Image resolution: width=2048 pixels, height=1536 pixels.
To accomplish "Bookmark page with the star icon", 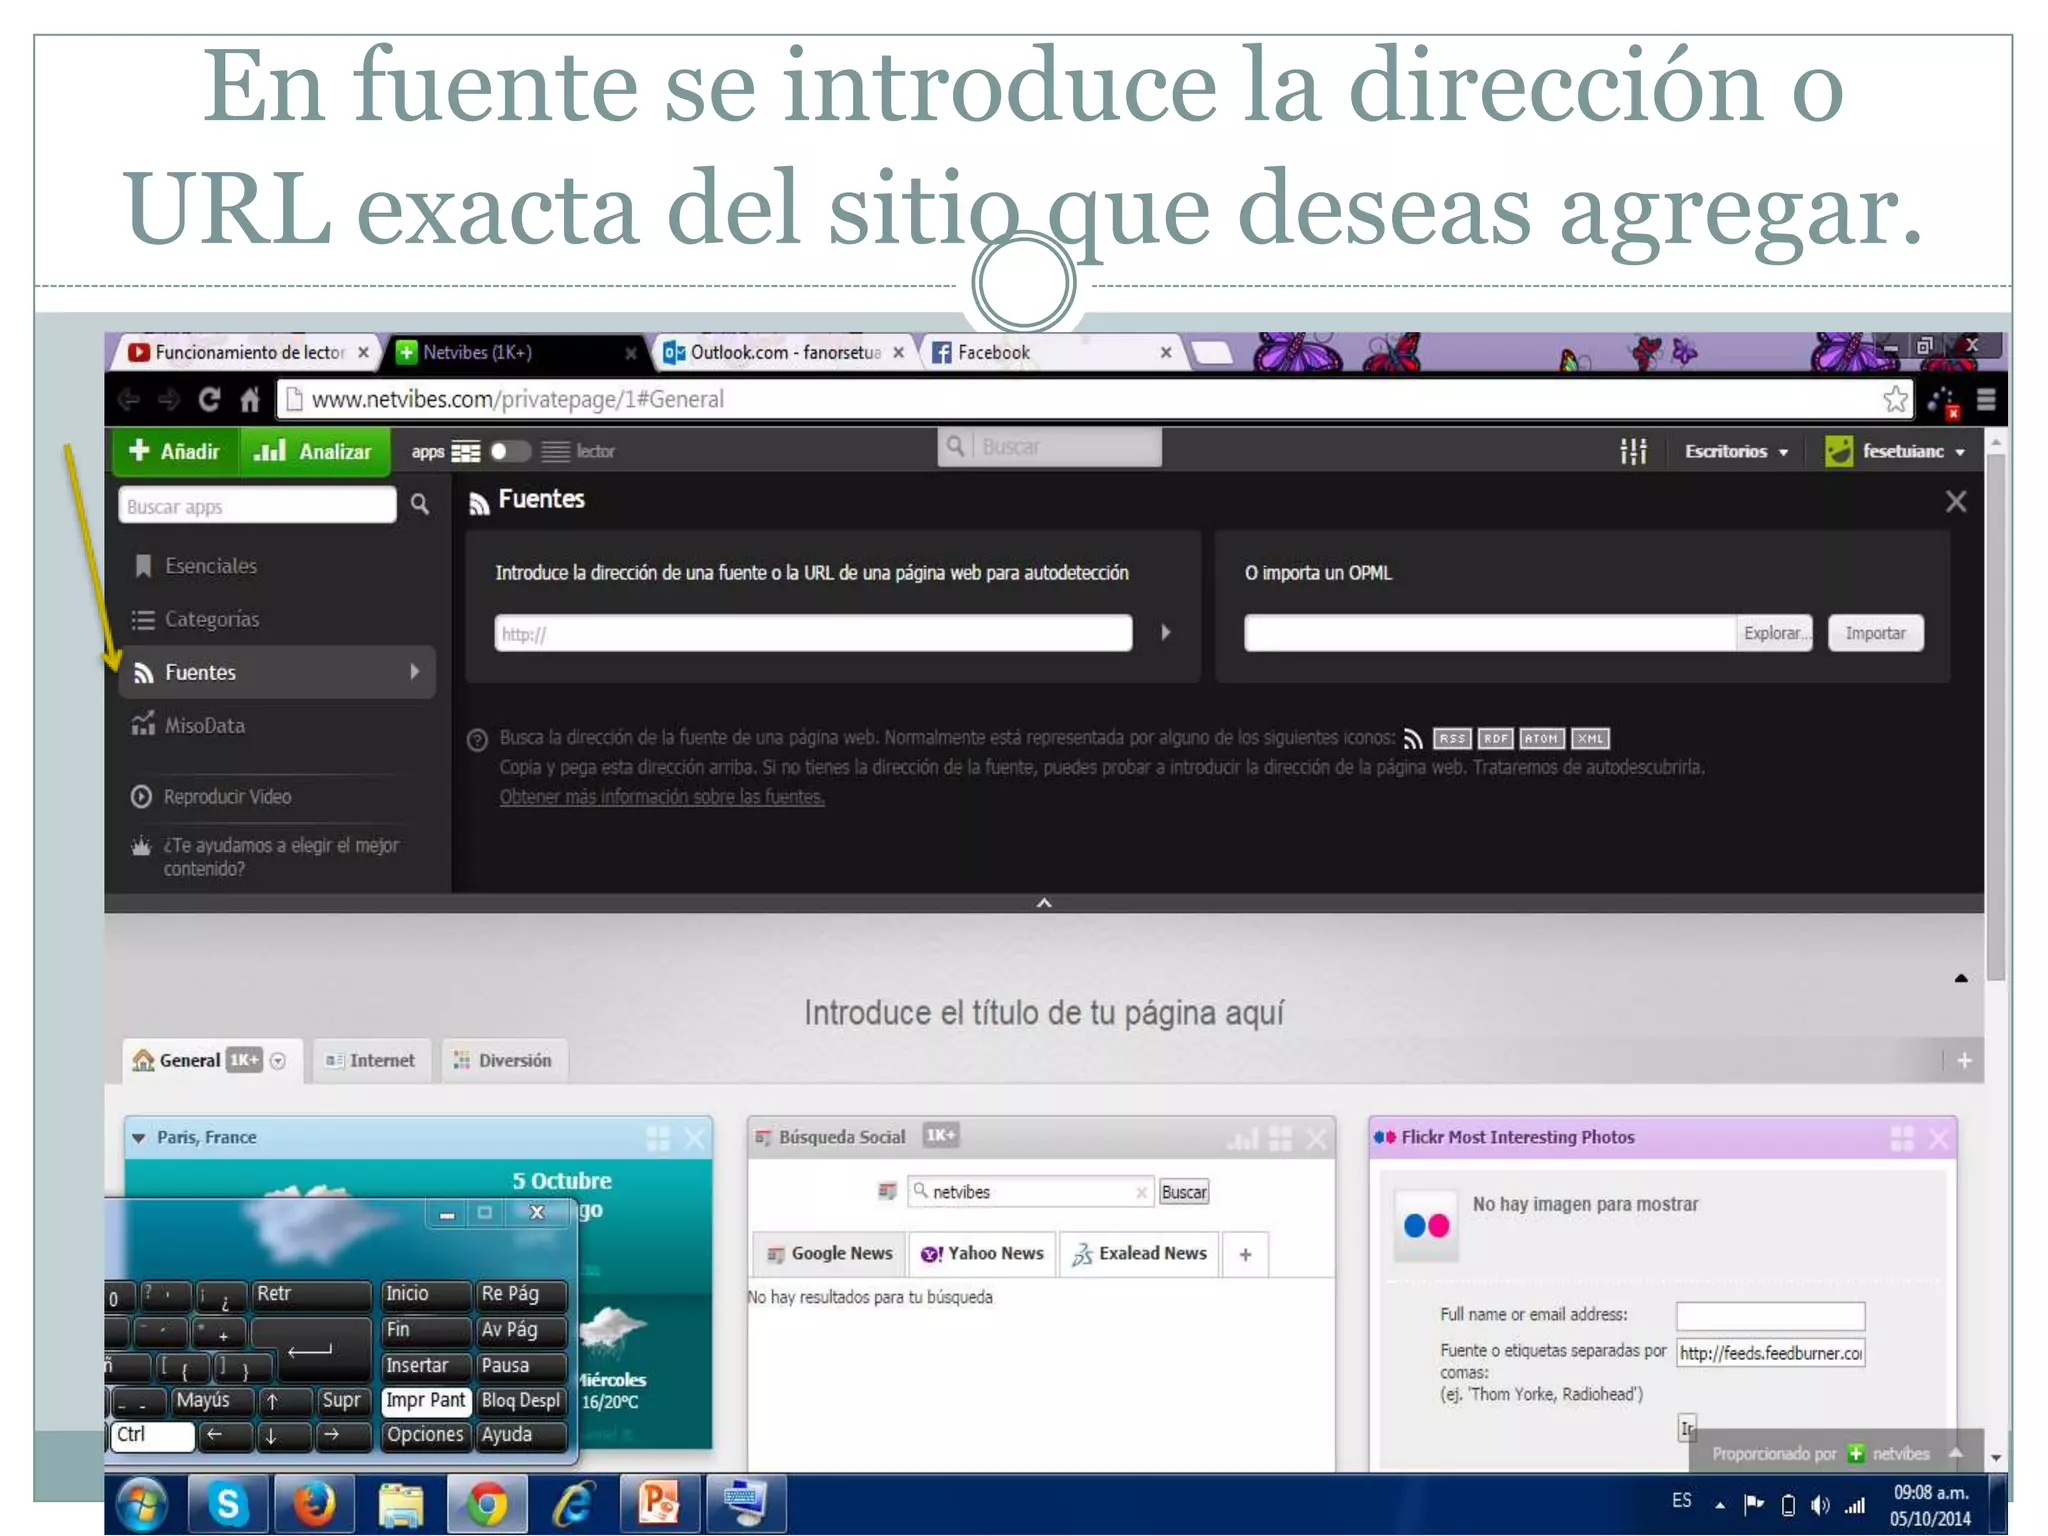I will click(x=1895, y=400).
